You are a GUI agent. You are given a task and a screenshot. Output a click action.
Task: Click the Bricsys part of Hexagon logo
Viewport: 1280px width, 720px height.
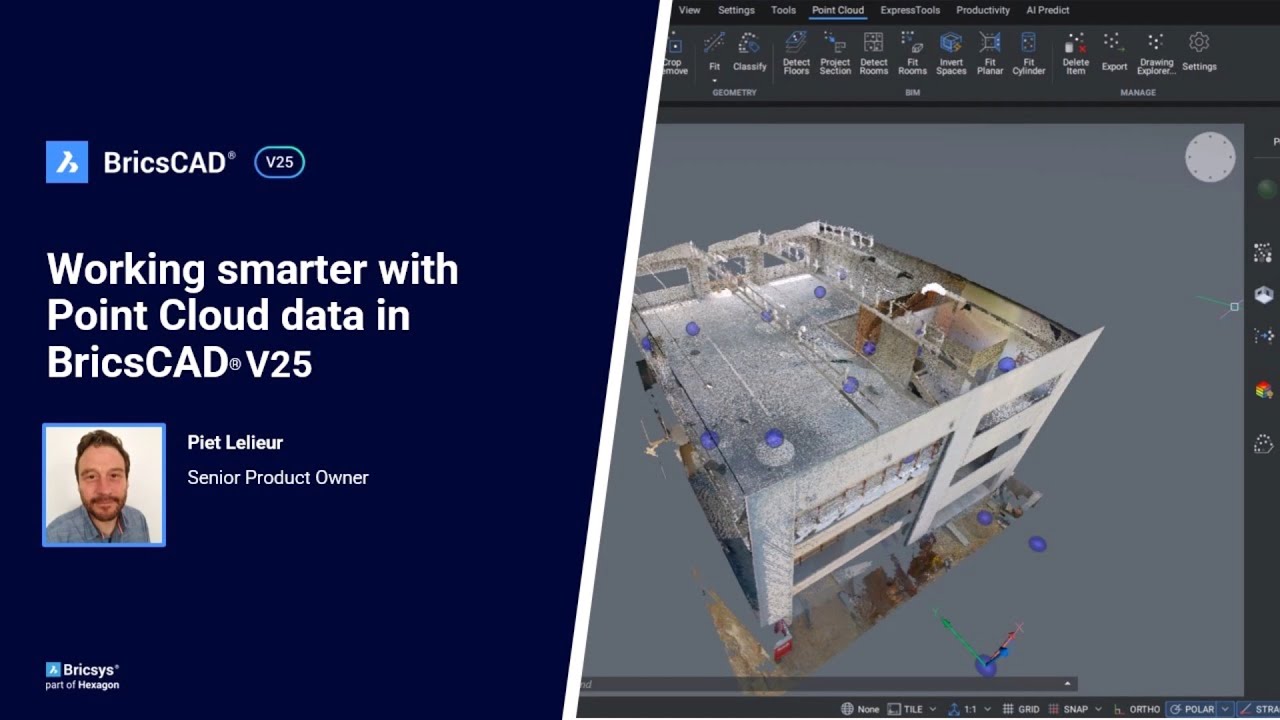coord(82,676)
